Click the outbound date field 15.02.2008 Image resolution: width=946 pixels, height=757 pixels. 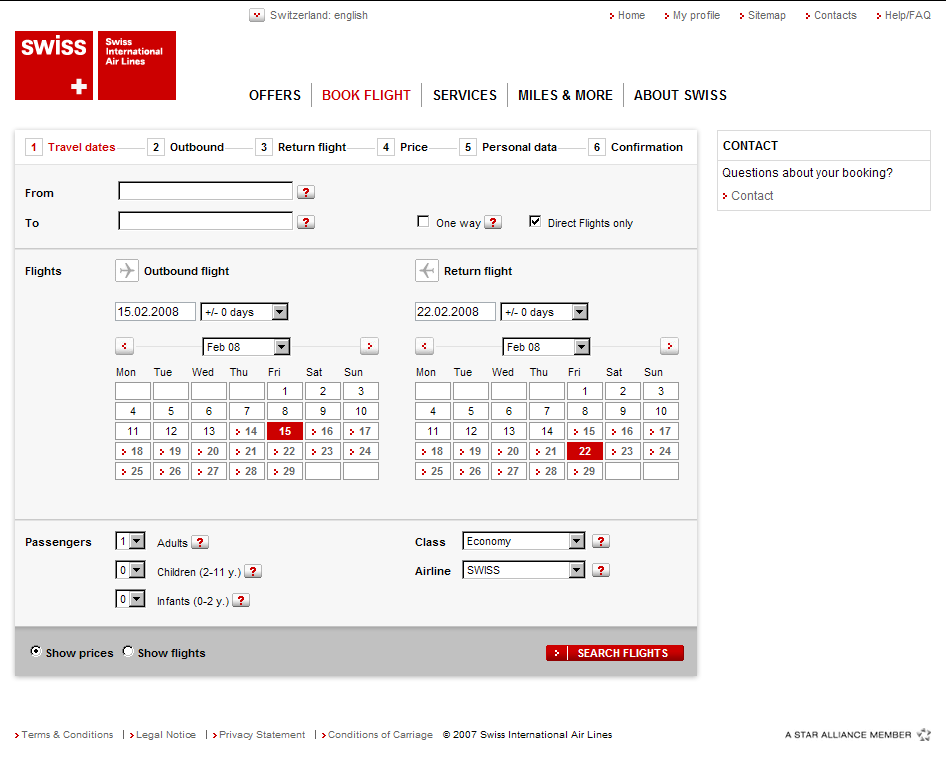tap(156, 312)
